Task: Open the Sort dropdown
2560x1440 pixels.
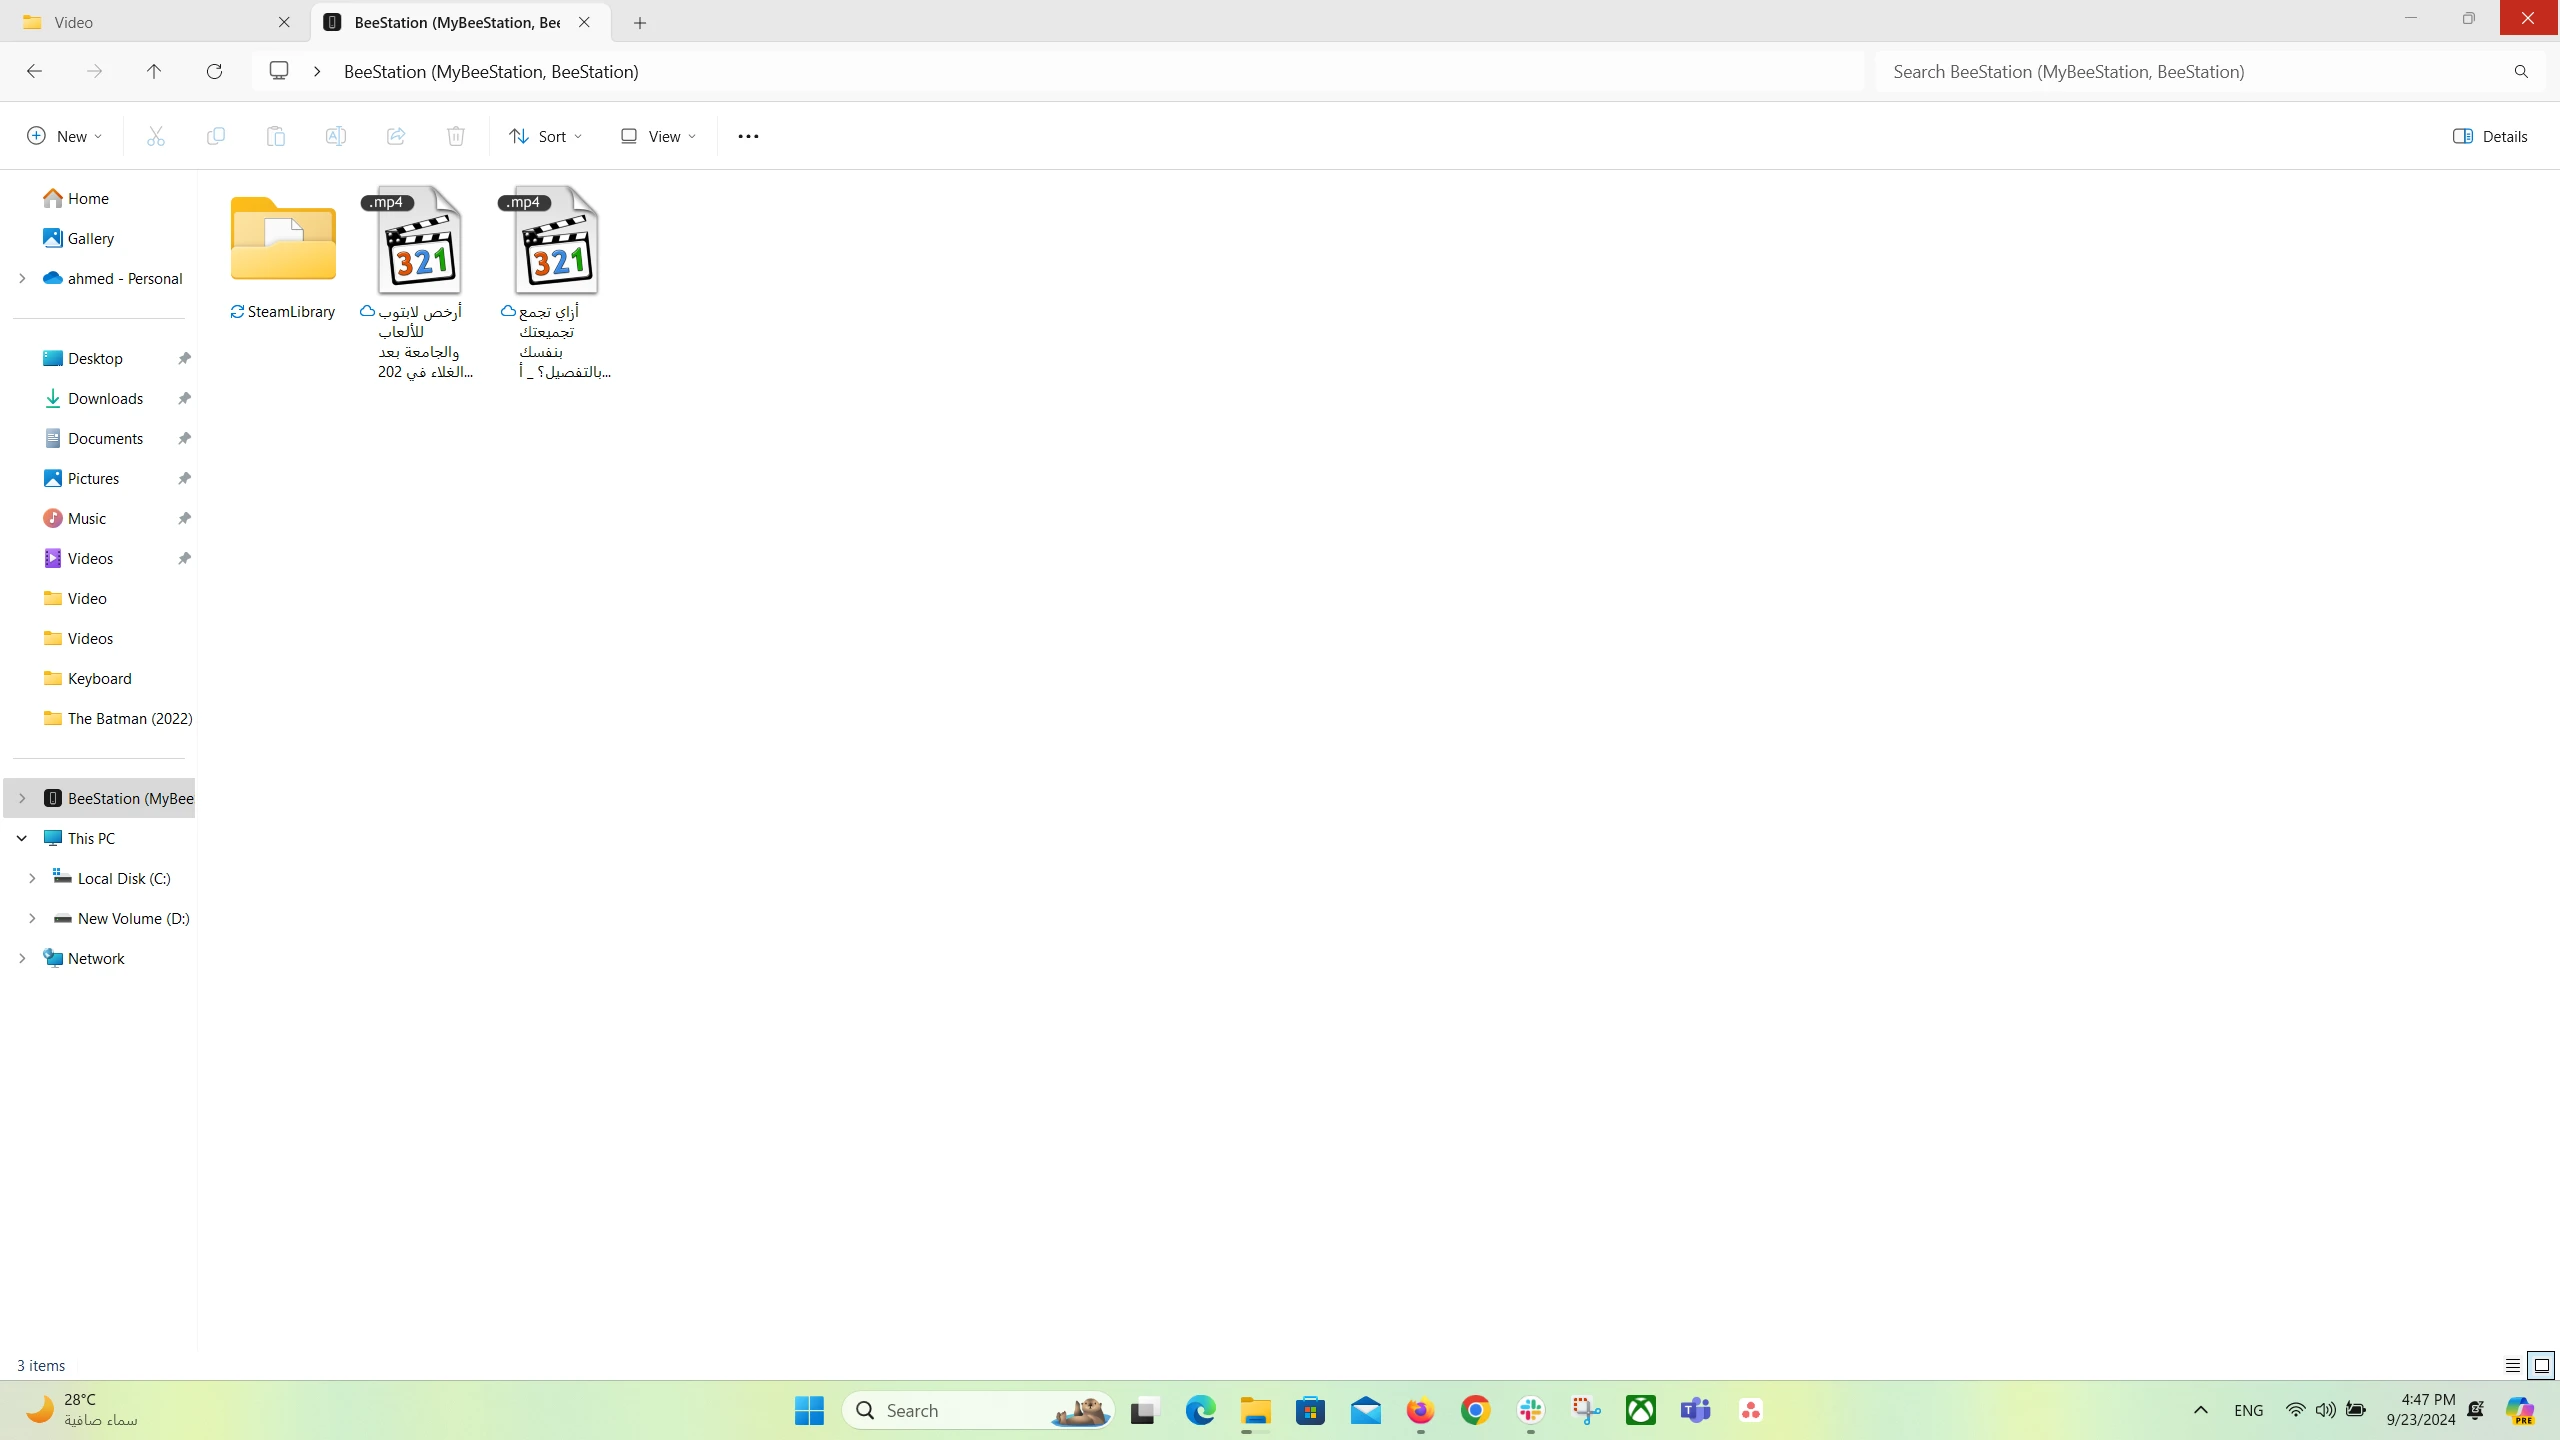Action: point(545,136)
